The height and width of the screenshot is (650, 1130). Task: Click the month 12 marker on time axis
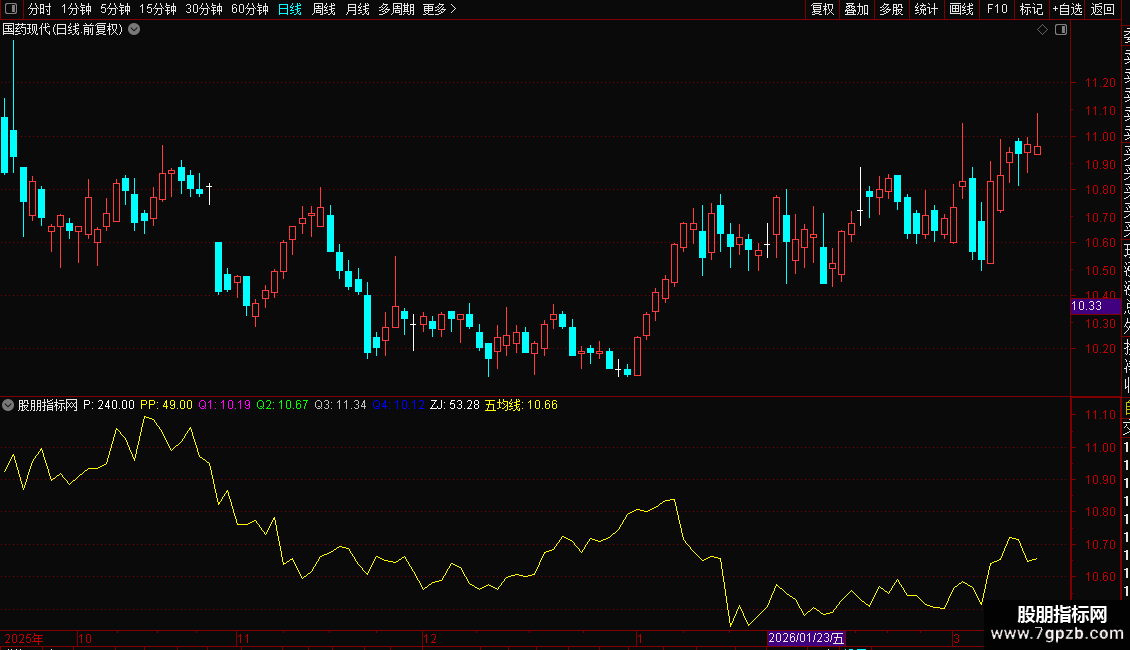click(x=430, y=638)
